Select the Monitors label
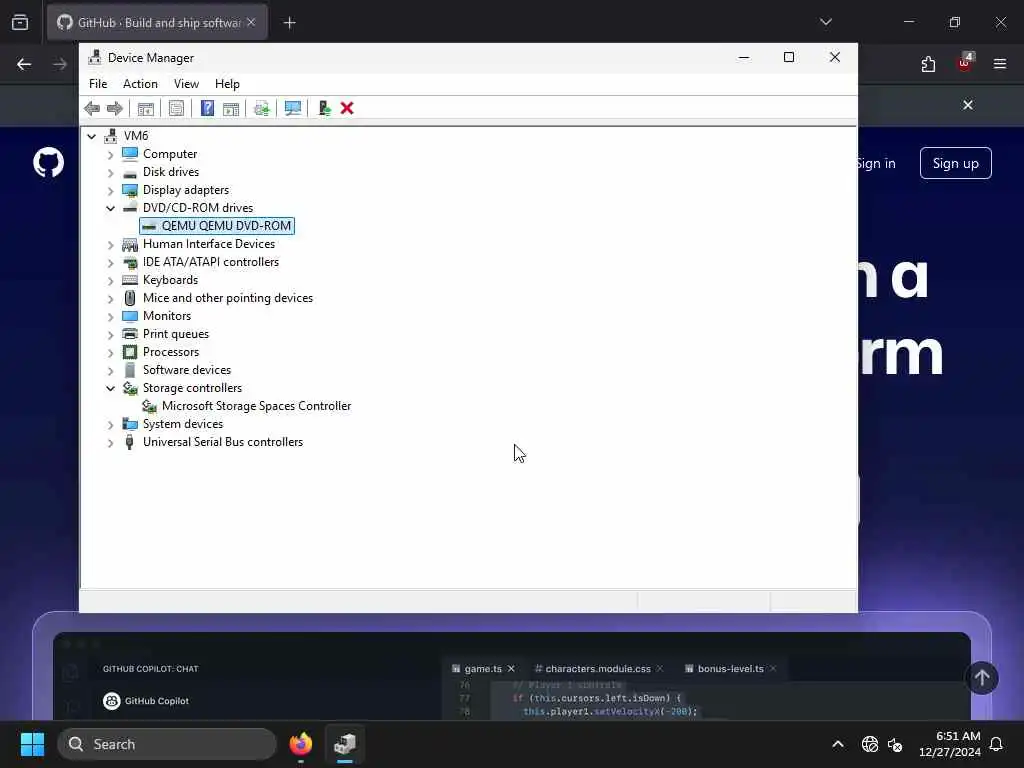1024x768 pixels. pyautogui.click(x=167, y=316)
